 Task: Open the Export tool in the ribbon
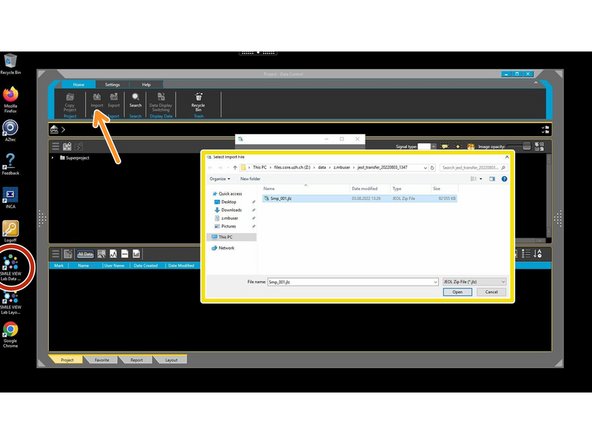(x=114, y=100)
